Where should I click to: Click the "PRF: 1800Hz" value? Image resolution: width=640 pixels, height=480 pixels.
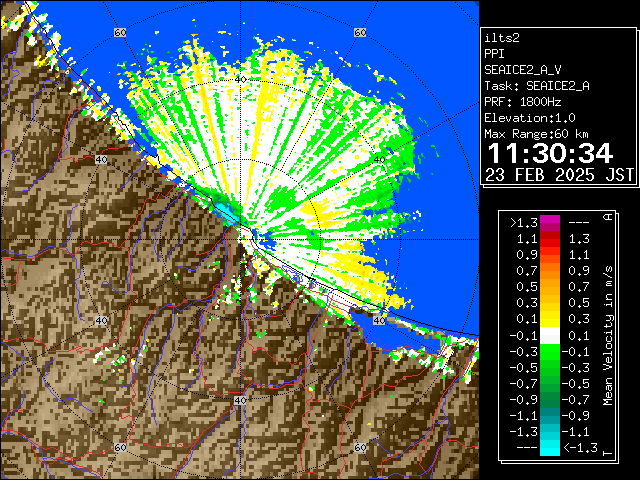(523, 102)
